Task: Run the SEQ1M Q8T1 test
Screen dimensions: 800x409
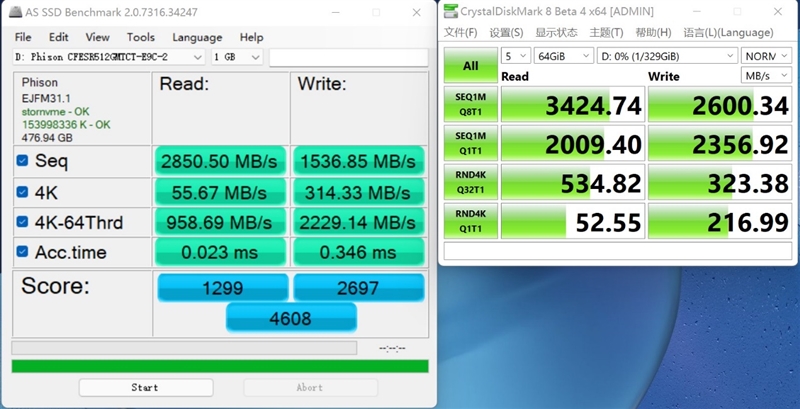Action: click(470, 104)
